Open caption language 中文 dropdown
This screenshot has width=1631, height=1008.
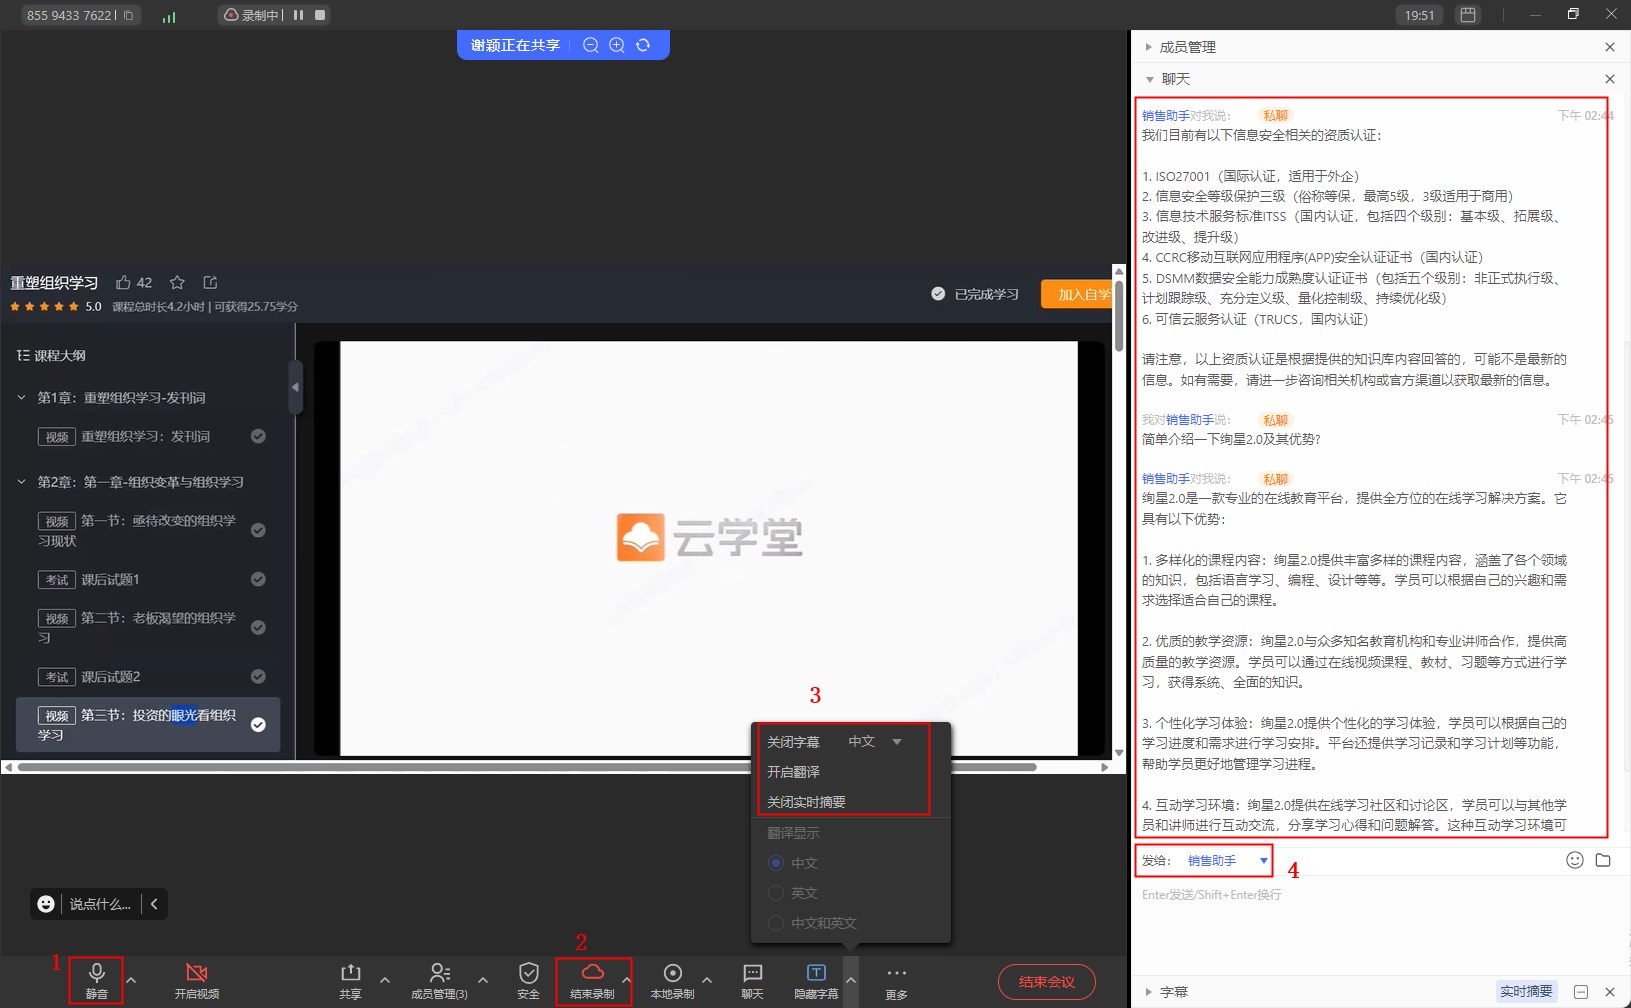point(875,742)
